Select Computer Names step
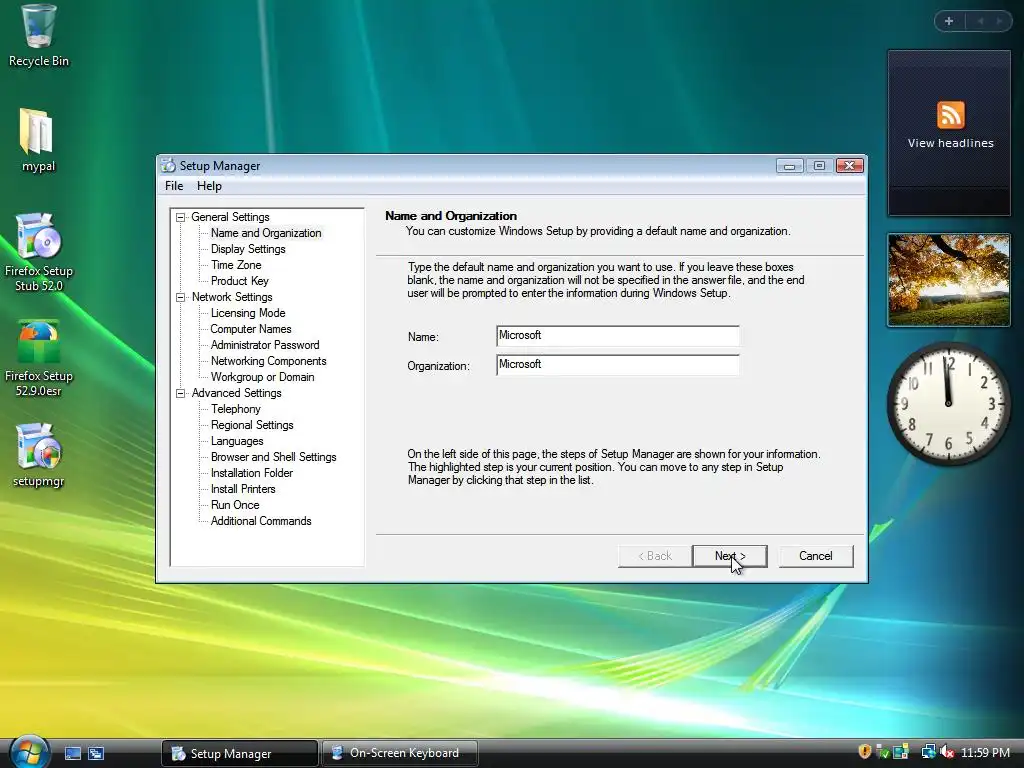This screenshot has height=768, width=1024. click(x=251, y=329)
